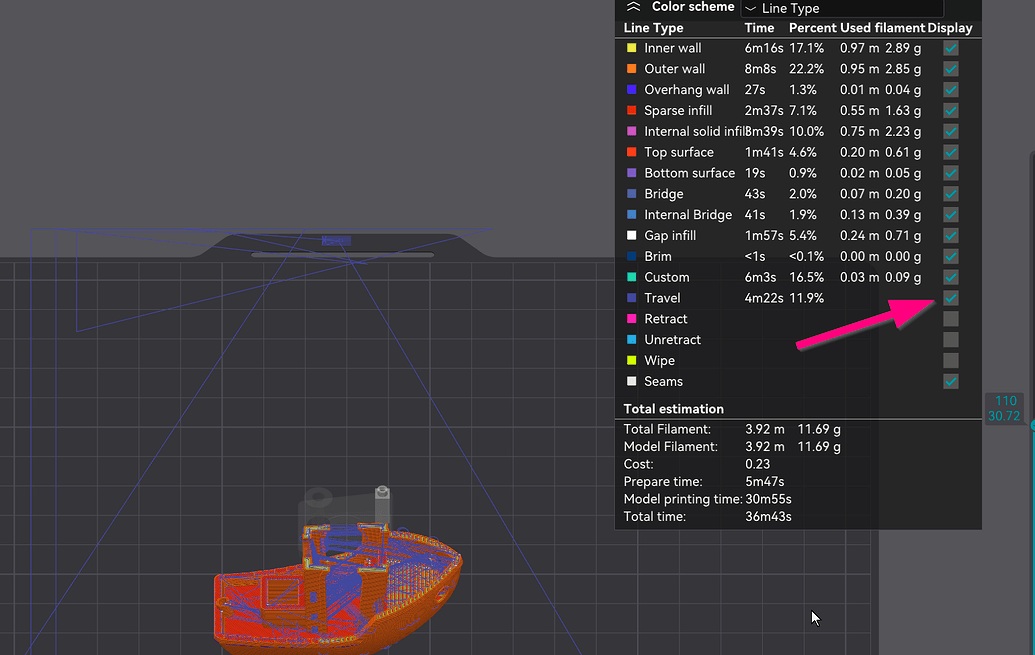1035x655 pixels.
Task: Click the Percent column header
Action: (x=813, y=28)
